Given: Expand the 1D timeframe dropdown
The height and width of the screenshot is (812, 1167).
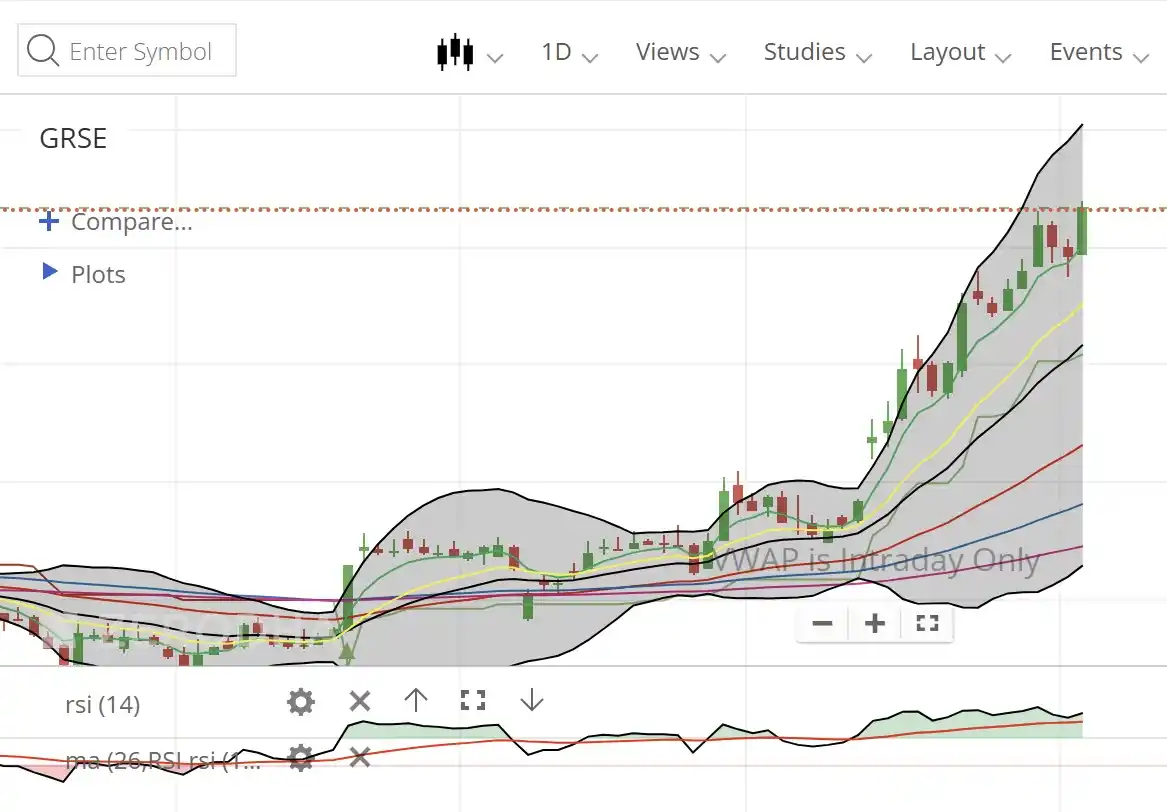Looking at the screenshot, I should [x=566, y=52].
